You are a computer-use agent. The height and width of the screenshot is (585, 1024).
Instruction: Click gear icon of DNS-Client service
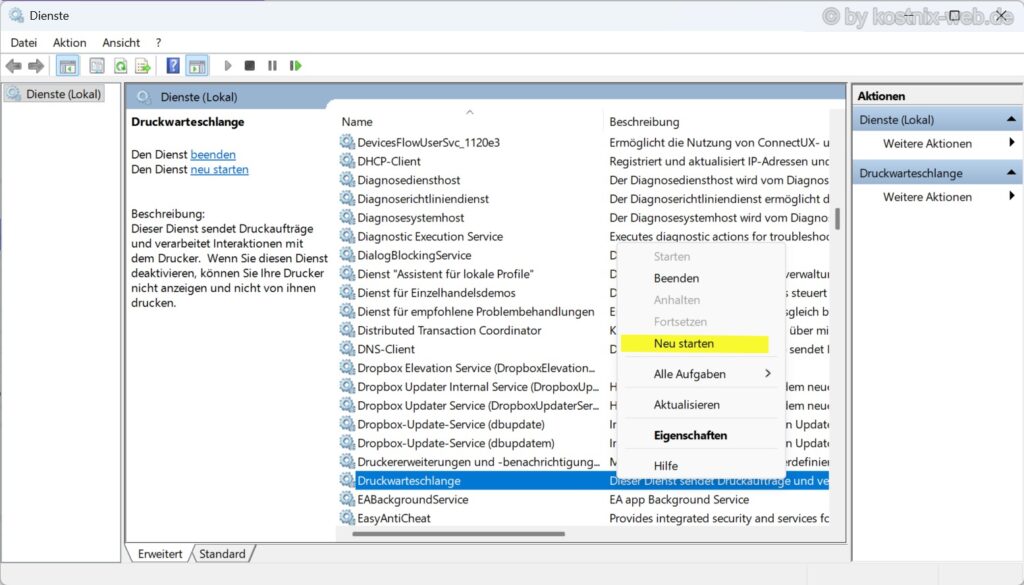(347, 349)
